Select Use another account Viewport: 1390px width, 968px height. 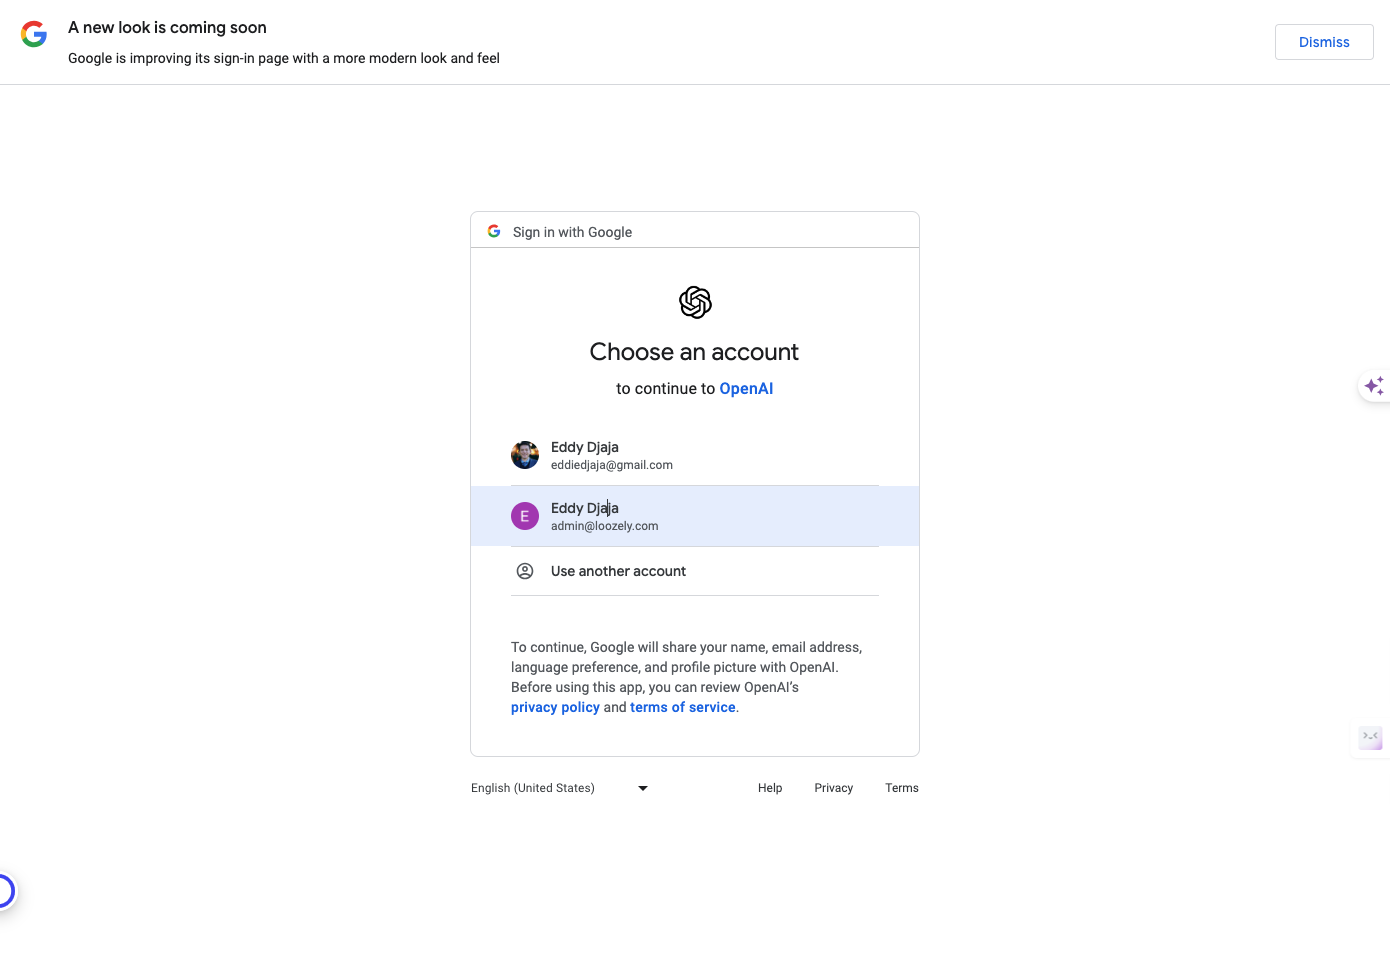coord(695,571)
